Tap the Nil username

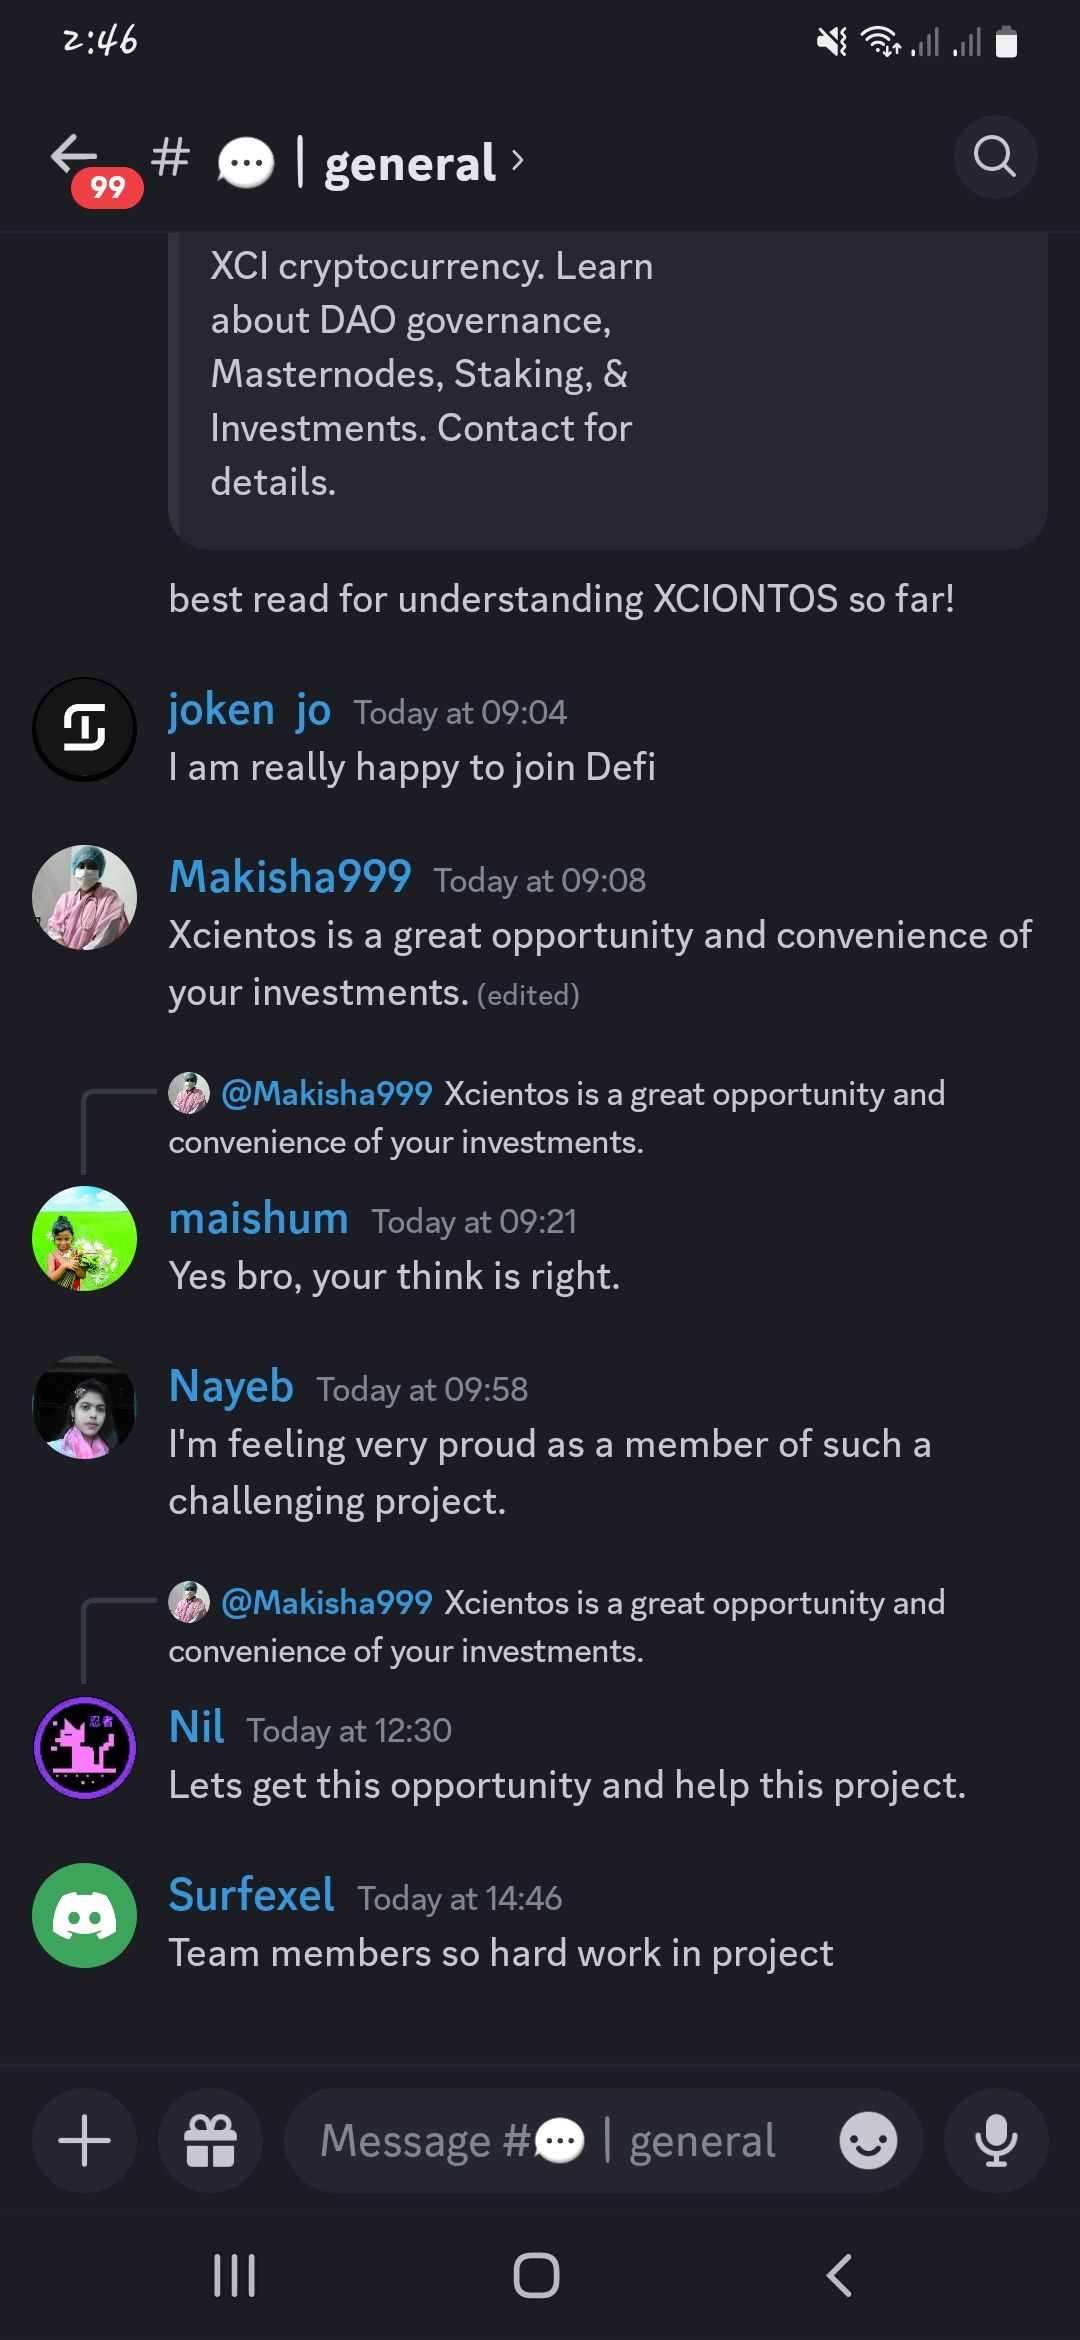click(x=197, y=1727)
